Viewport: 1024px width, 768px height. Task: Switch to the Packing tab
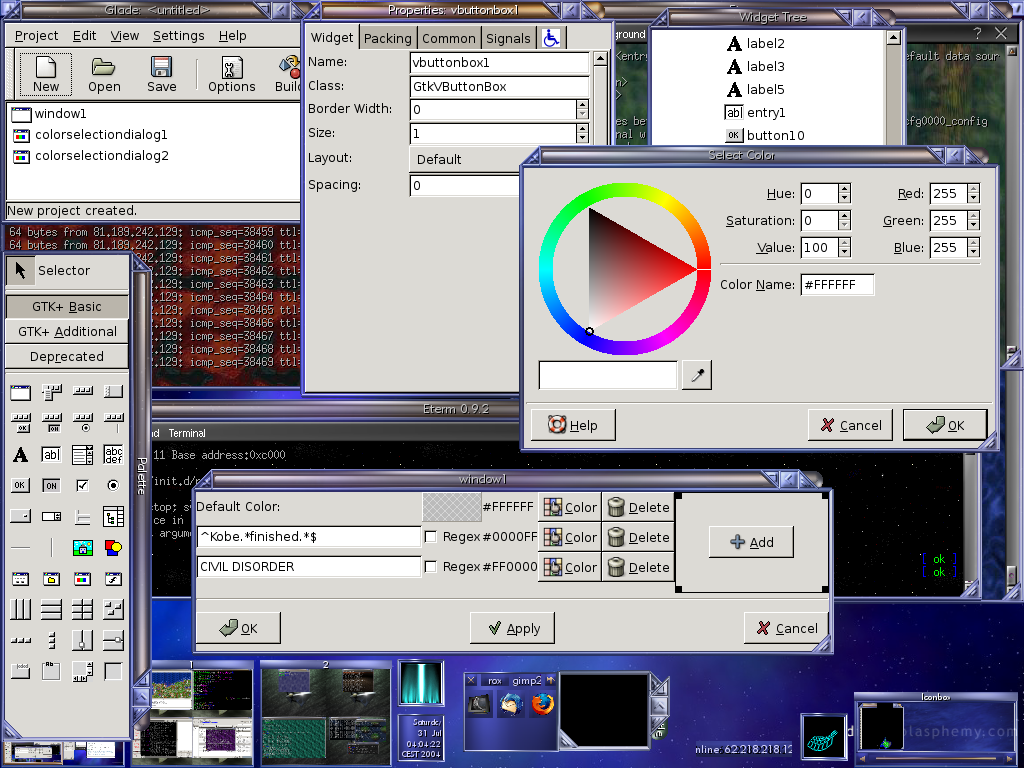pyautogui.click(x=387, y=38)
